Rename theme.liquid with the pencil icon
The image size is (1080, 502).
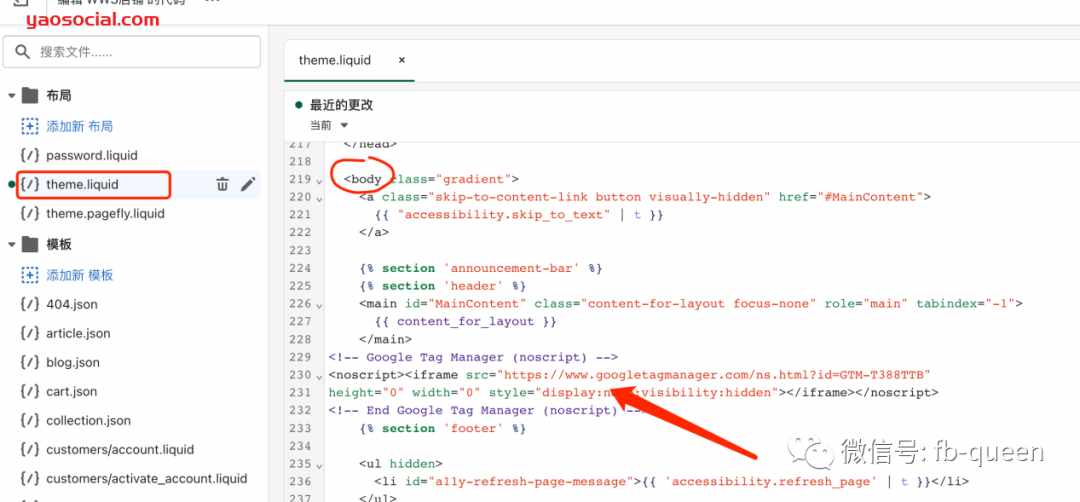pos(248,185)
